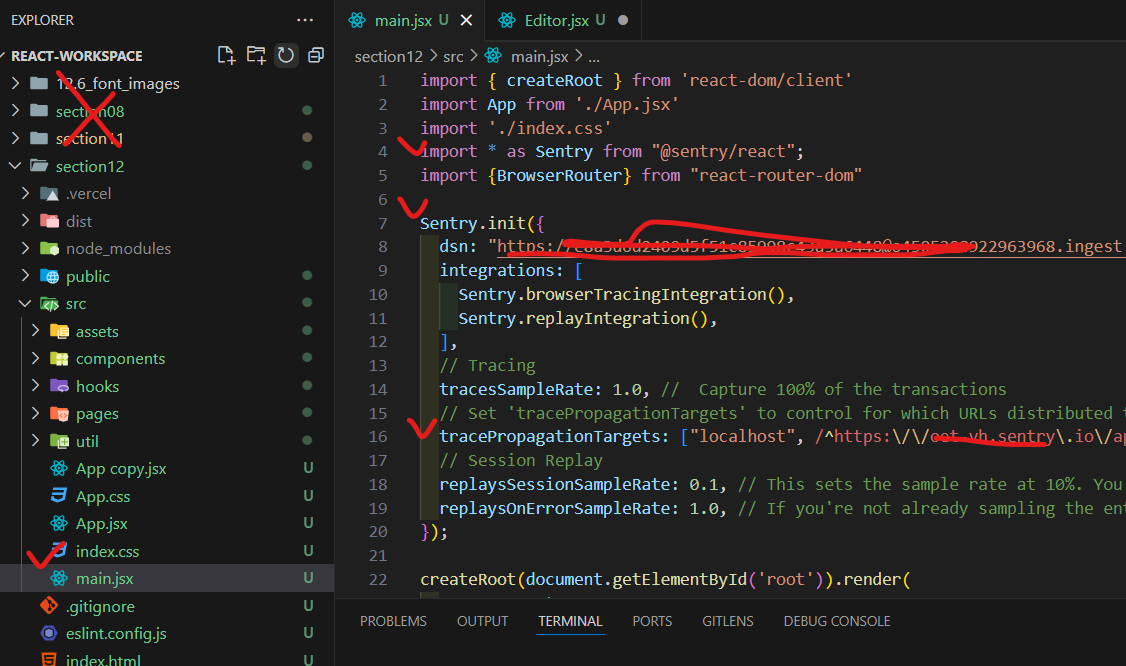Click the src folder icon
Image resolution: width=1126 pixels, height=666 pixels.
(x=50, y=304)
